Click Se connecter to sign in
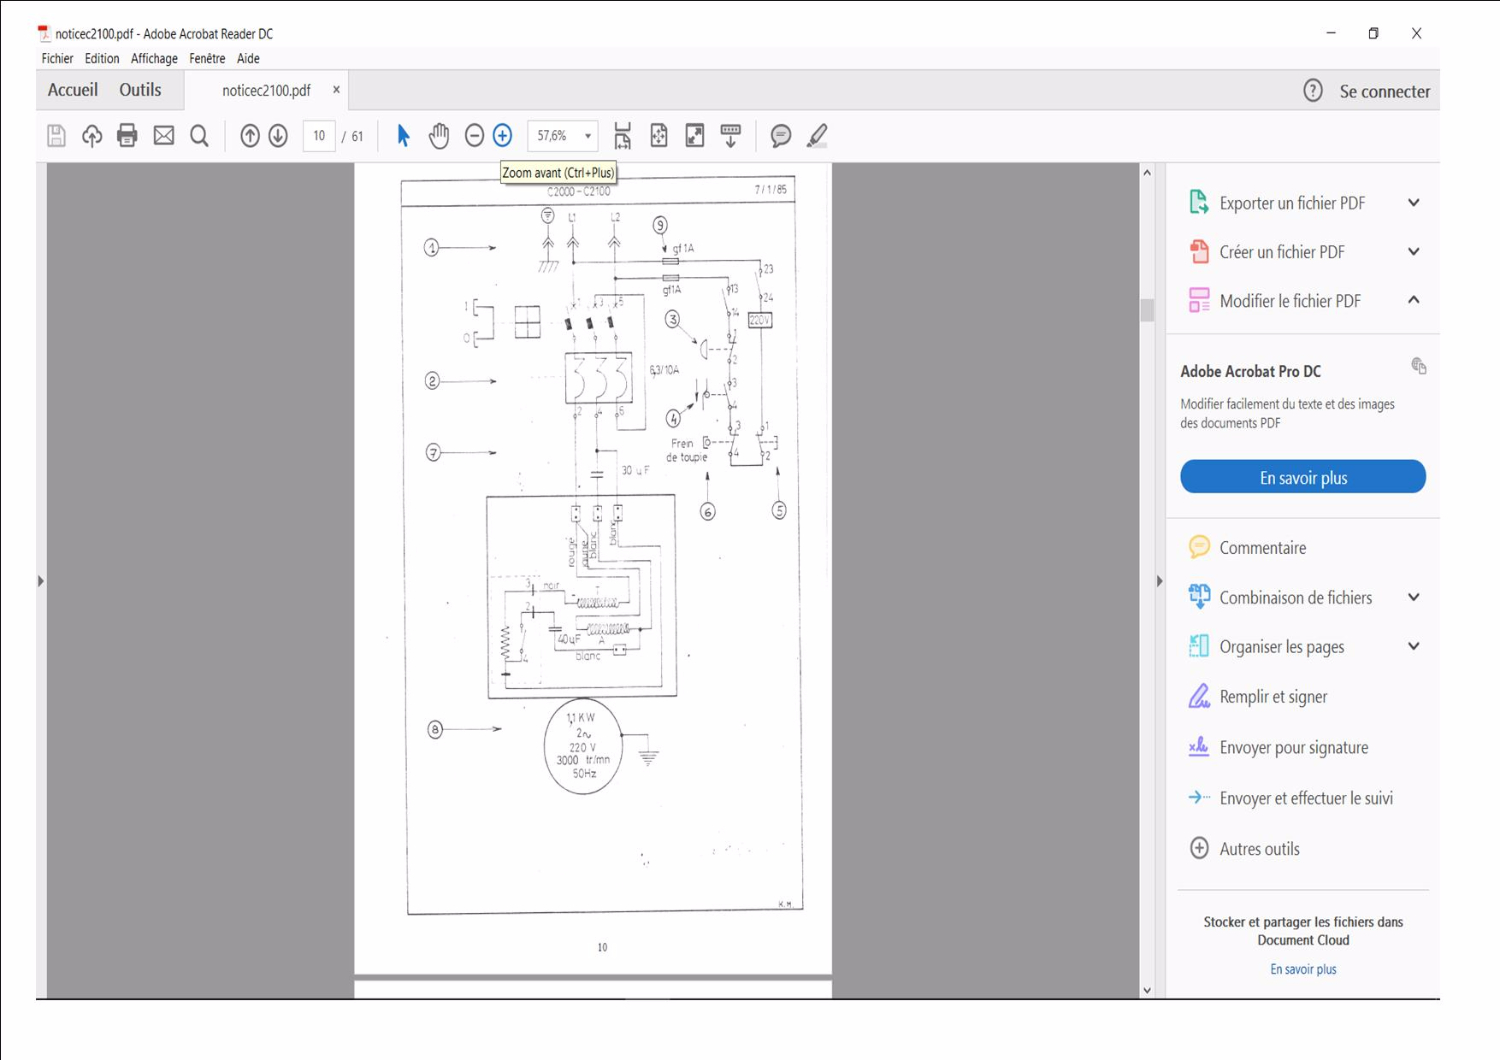This screenshot has height=1060, width=1500. [x=1384, y=91]
